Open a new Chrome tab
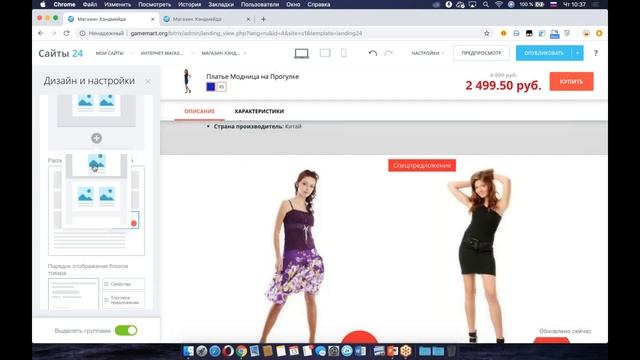The height and width of the screenshot is (360, 640). (263, 19)
